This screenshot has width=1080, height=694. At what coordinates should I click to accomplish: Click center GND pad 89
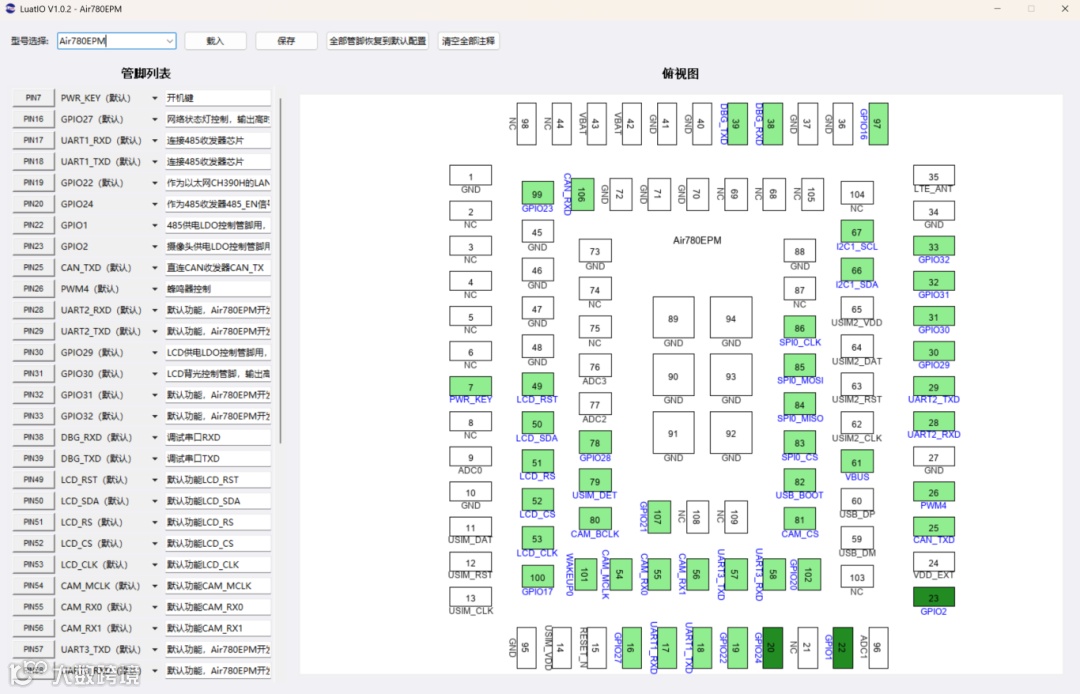pos(673,318)
